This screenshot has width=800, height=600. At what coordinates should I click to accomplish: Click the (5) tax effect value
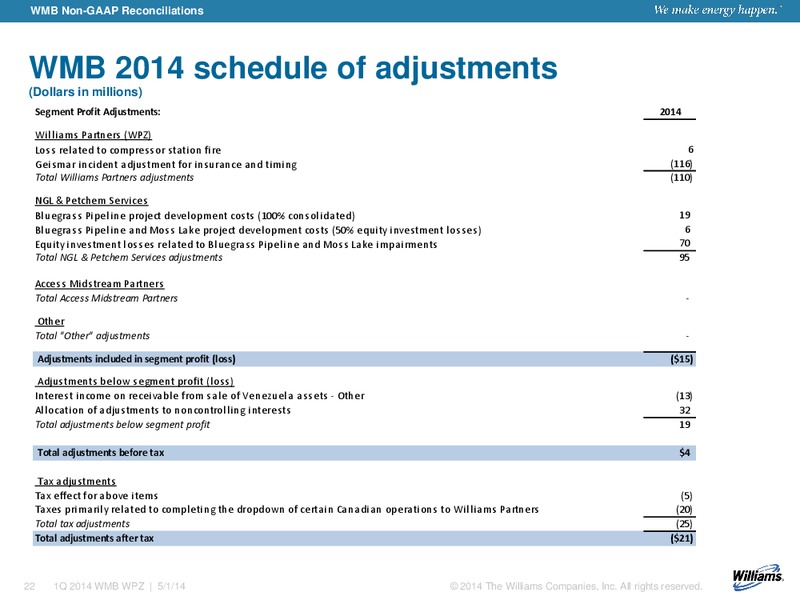pos(686,495)
